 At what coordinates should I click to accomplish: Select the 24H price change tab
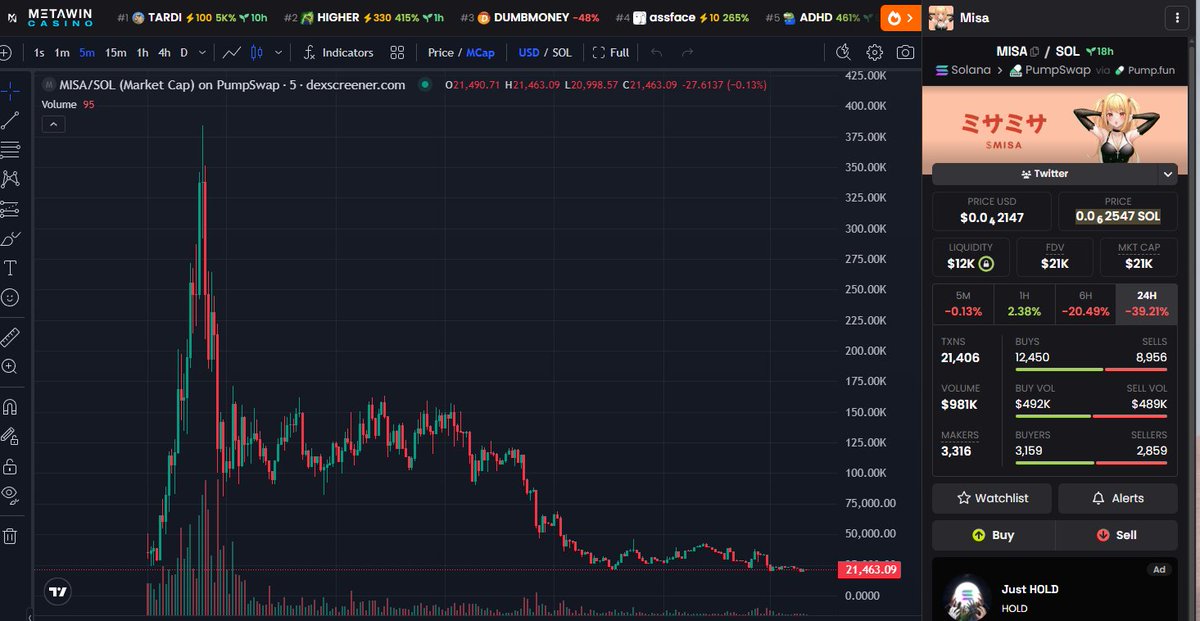pos(1146,304)
